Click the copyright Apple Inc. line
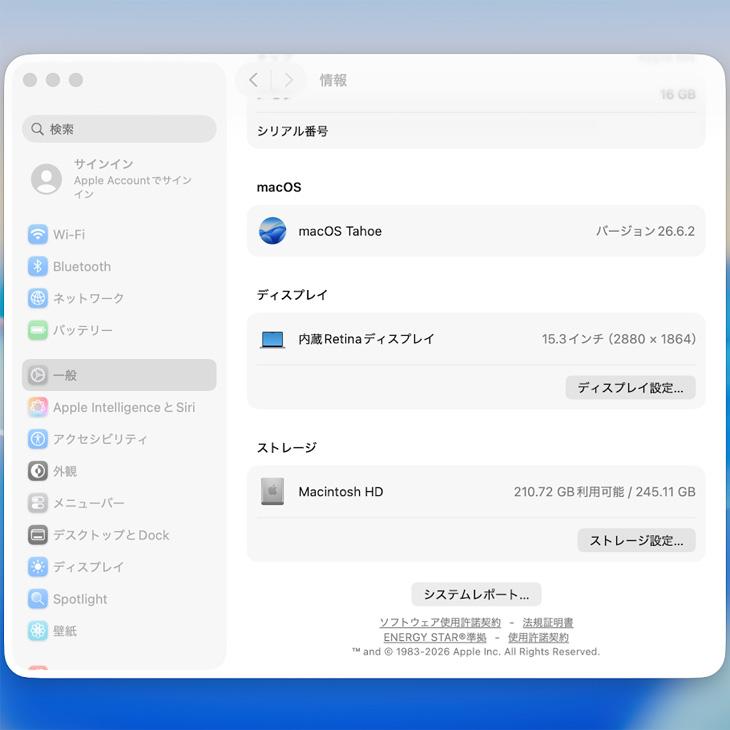Screen dimensions: 730x730 coord(476,651)
